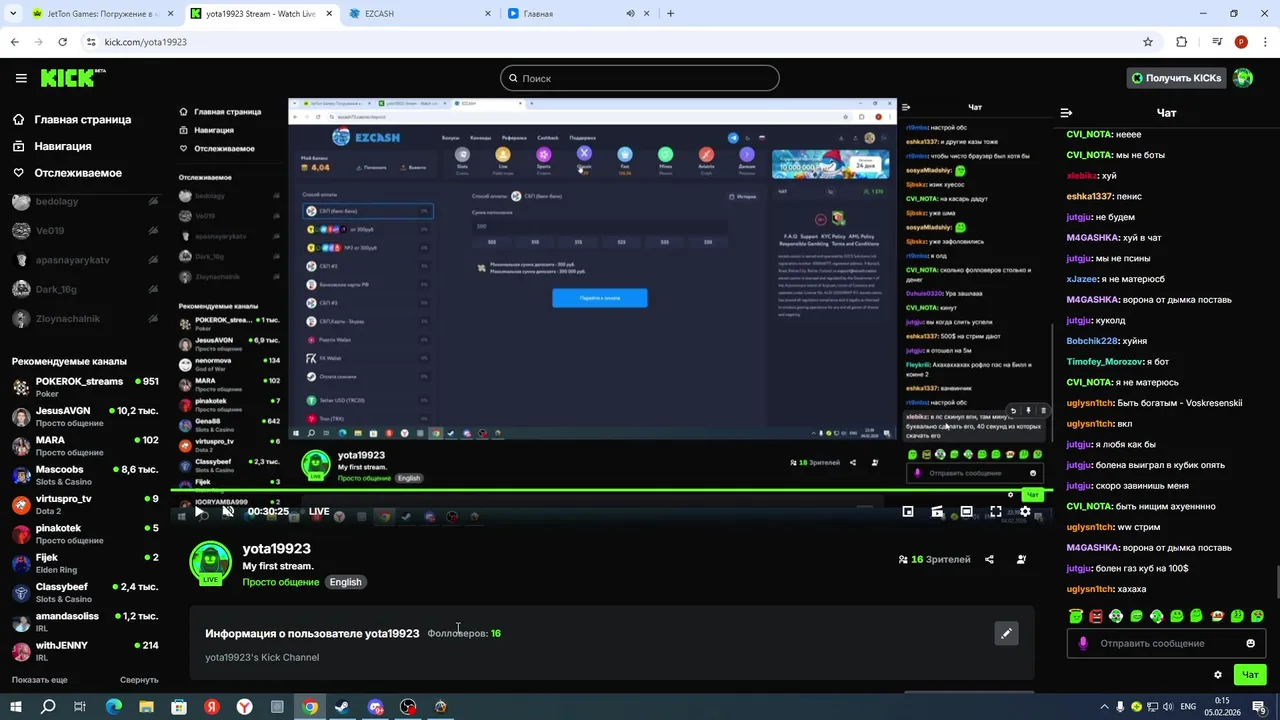Unmute the stream player volume icon
The height and width of the screenshot is (720, 1280).
tap(228, 511)
